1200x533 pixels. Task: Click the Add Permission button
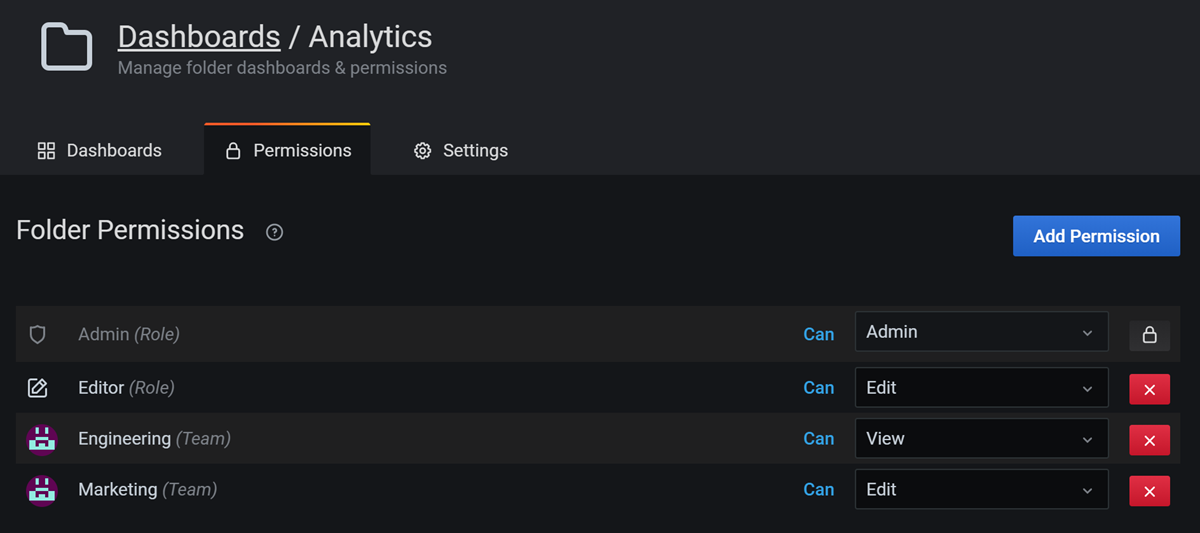click(x=1096, y=237)
